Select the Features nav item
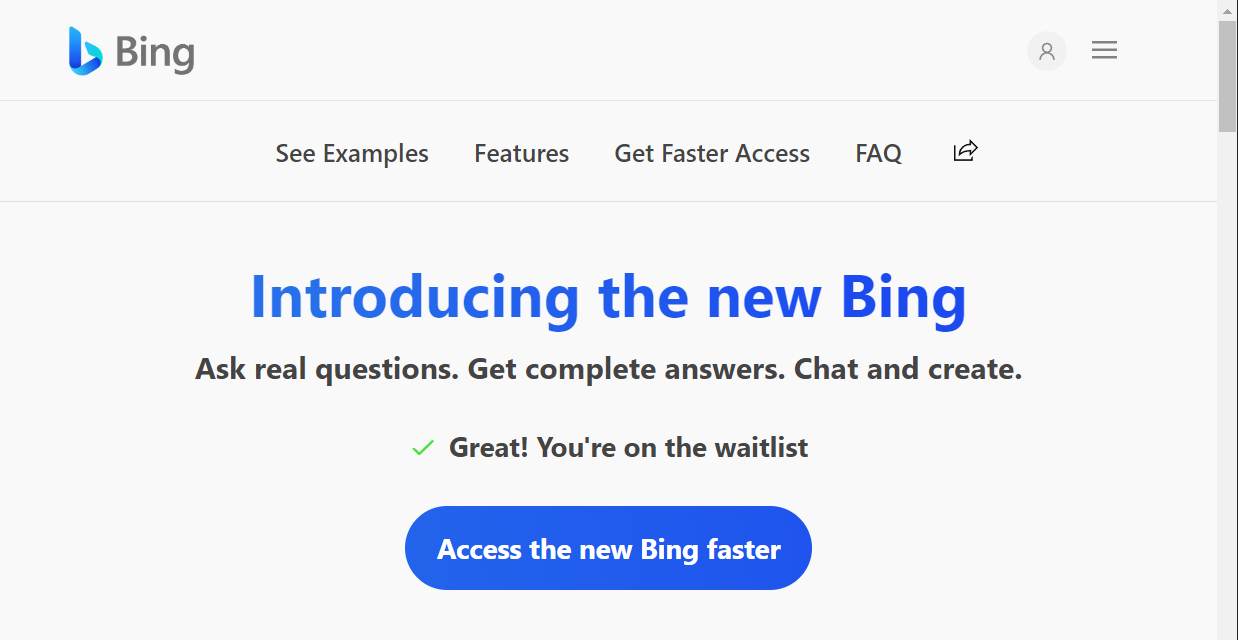The height and width of the screenshot is (640, 1238). click(x=521, y=153)
